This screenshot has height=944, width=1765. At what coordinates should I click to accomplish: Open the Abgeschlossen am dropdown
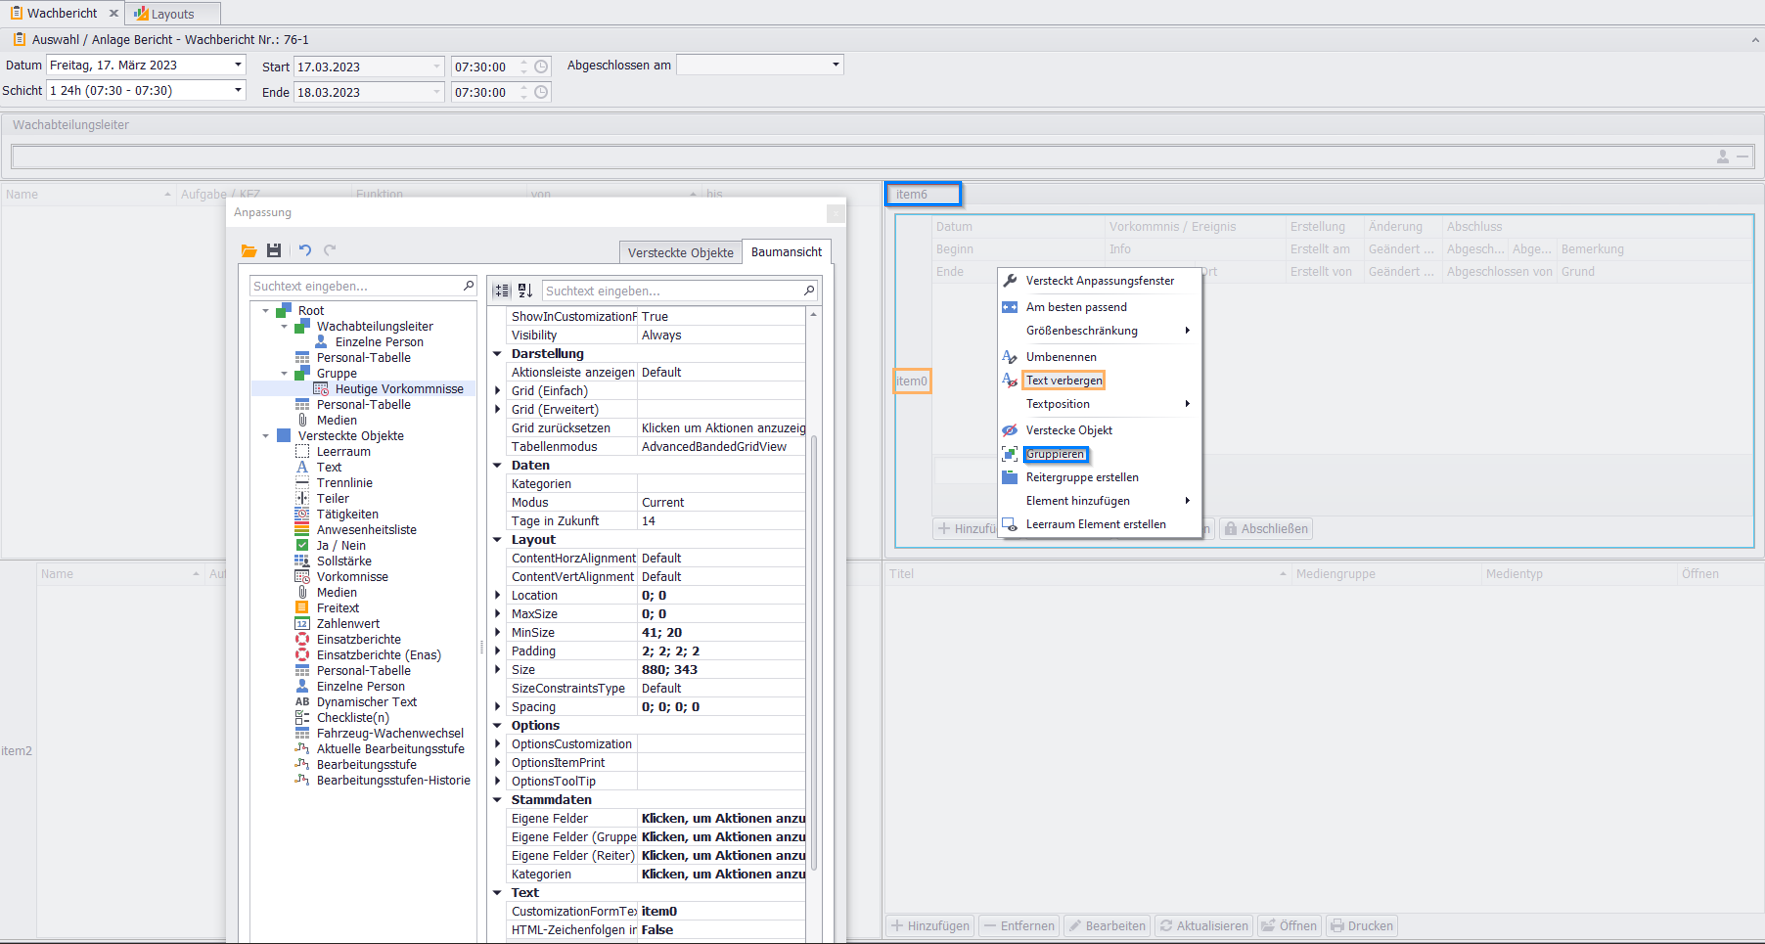[835, 65]
